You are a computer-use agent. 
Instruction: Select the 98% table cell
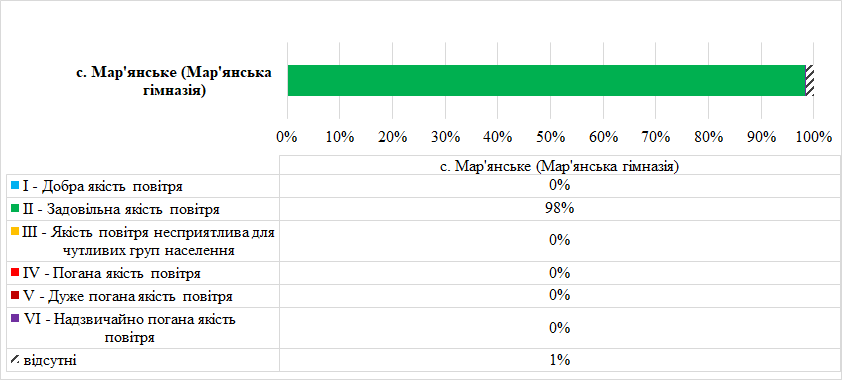[x=560, y=209]
